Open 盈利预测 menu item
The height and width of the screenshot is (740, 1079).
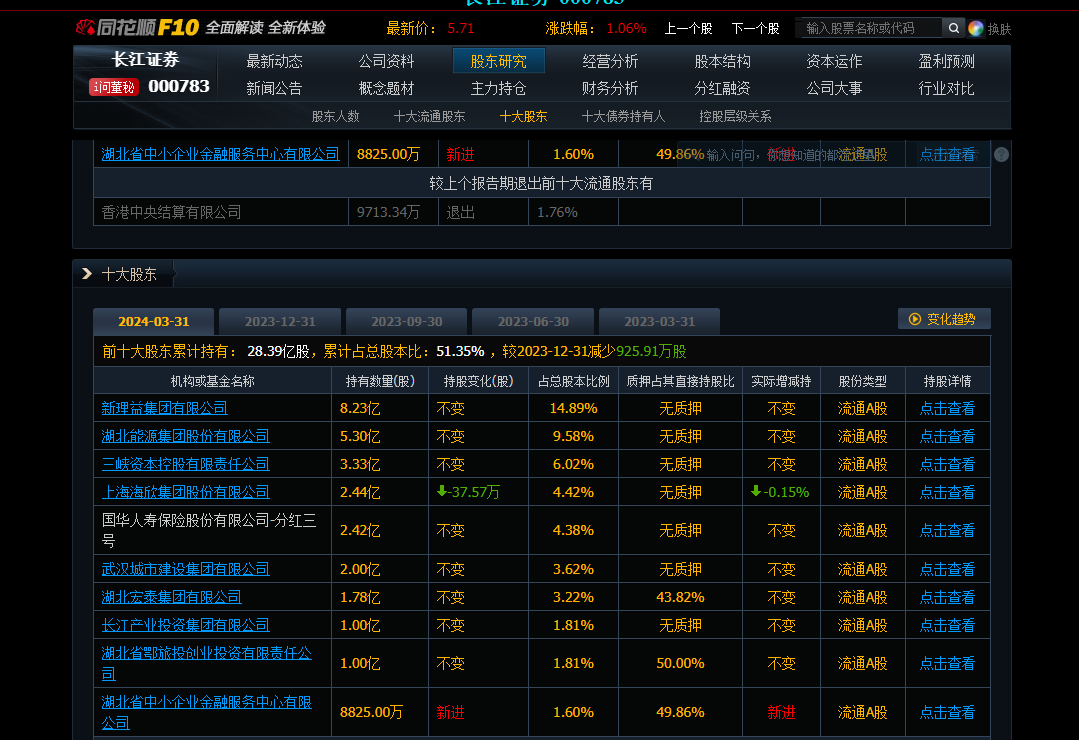(946, 61)
